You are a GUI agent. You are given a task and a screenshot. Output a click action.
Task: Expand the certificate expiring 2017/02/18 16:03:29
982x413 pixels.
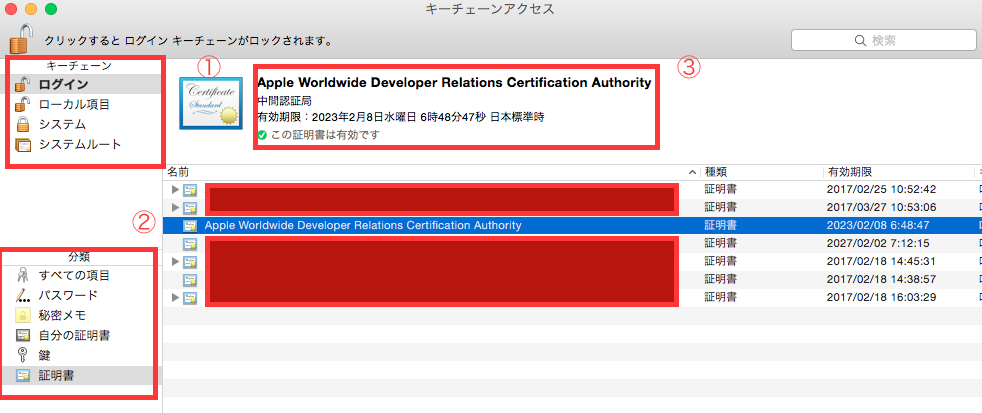tap(175, 297)
